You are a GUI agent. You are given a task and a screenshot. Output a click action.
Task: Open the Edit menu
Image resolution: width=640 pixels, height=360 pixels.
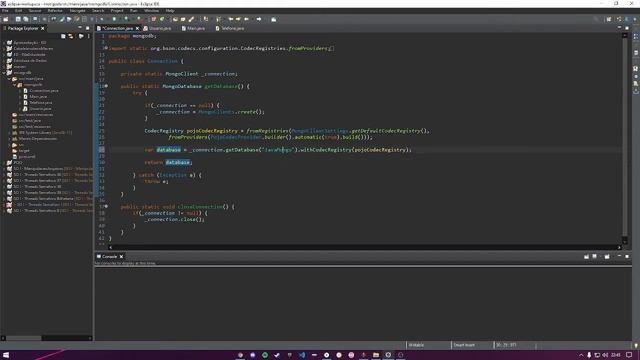(x=19, y=11)
